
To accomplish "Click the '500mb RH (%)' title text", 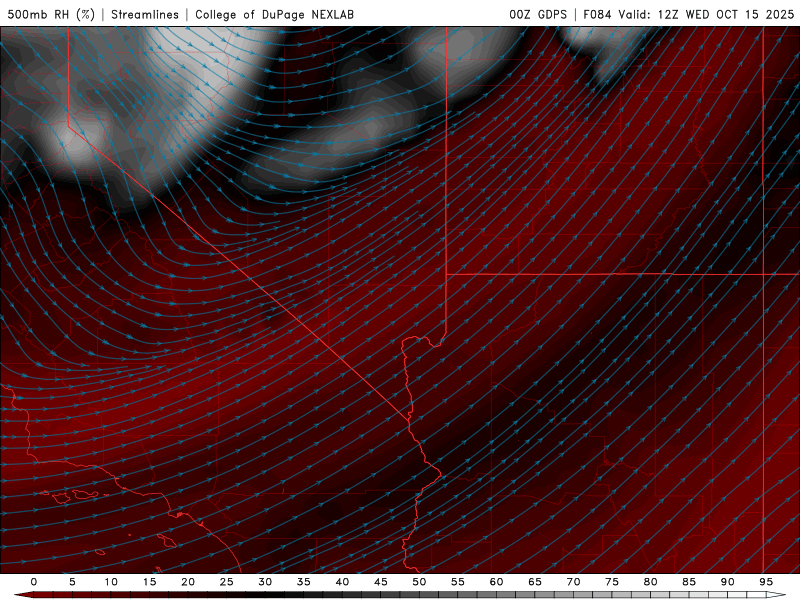I will click(51, 14).
